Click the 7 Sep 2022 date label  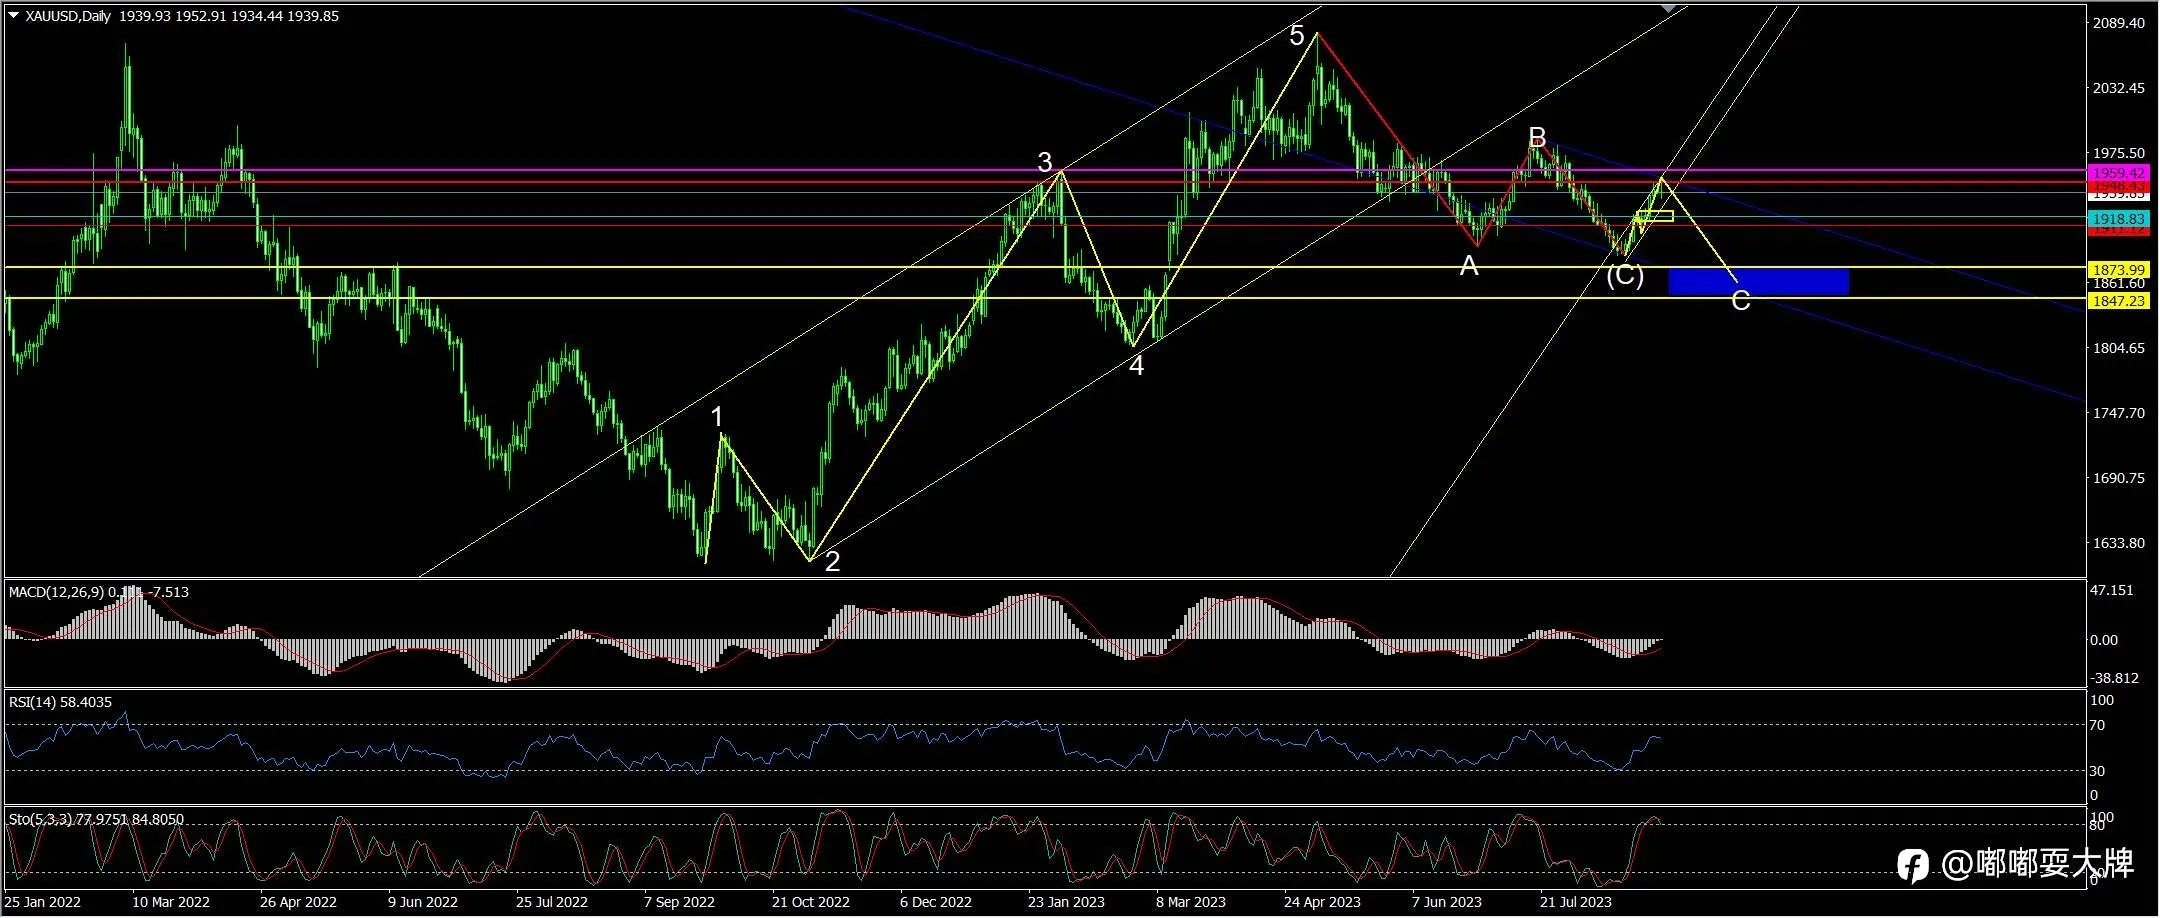click(x=679, y=902)
